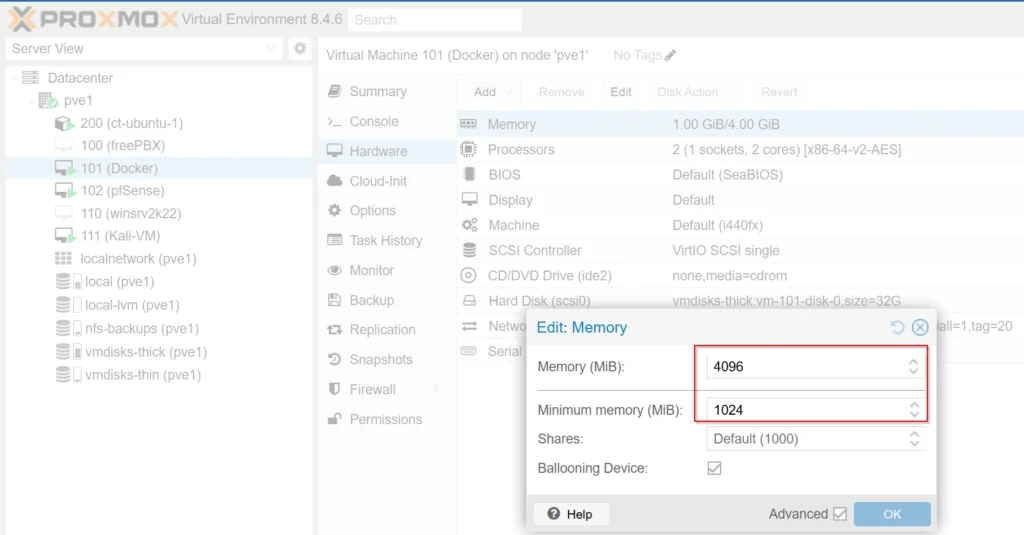Select local-lvm (pve1) storage

coord(132,305)
